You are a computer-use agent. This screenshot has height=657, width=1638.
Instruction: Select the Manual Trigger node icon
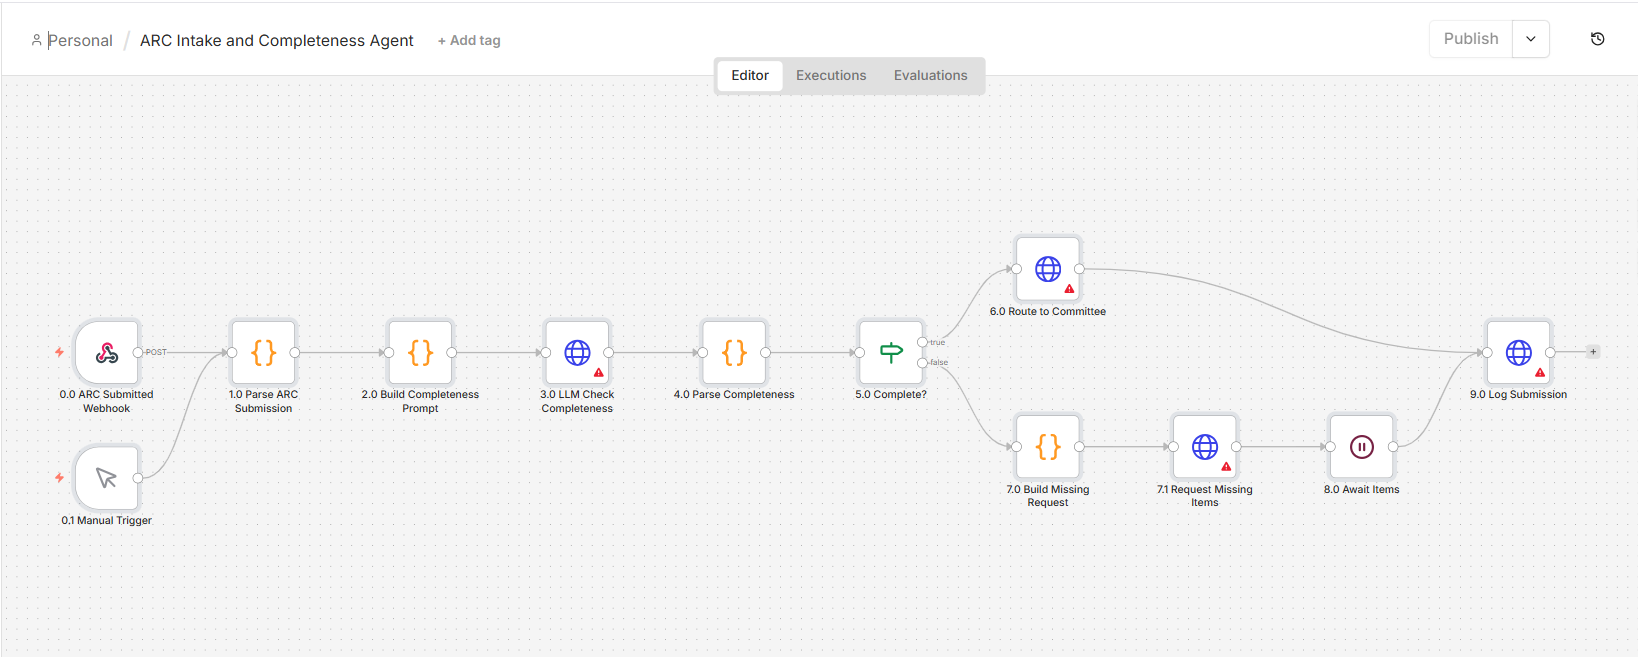coord(107,478)
